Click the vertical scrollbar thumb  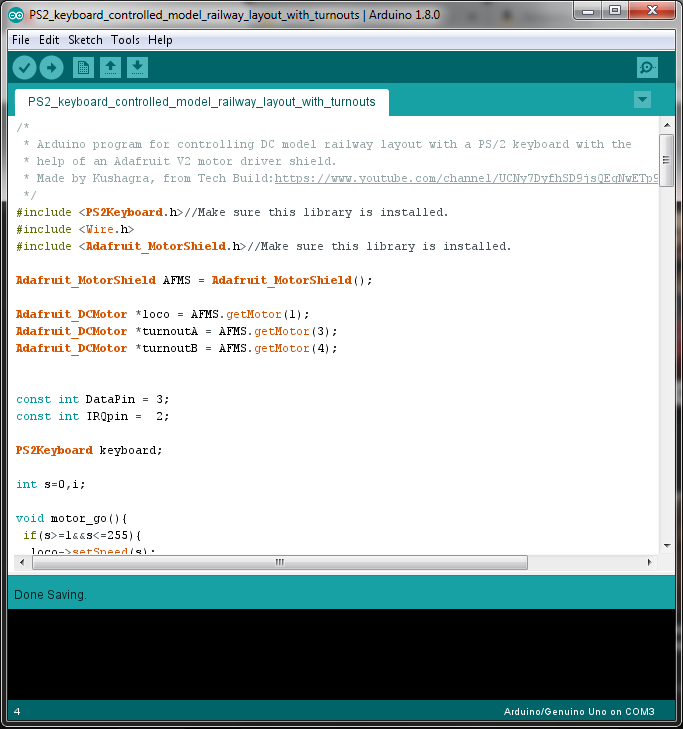(667, 160)
